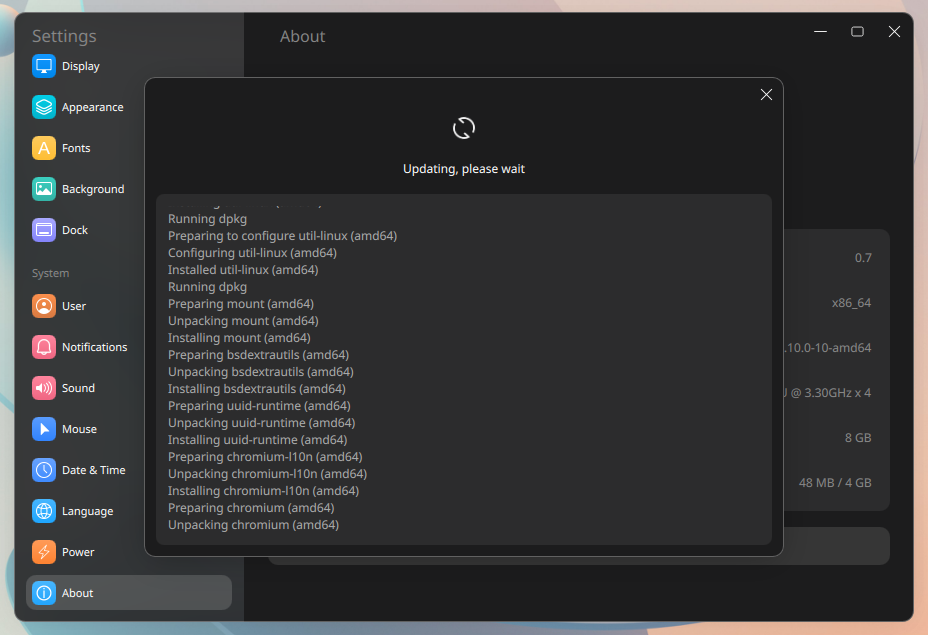Click log line 'Preparing uuid-runtime (amd64)'
The width and height of the screenshot is (928, 635).
tap(259, 406)
